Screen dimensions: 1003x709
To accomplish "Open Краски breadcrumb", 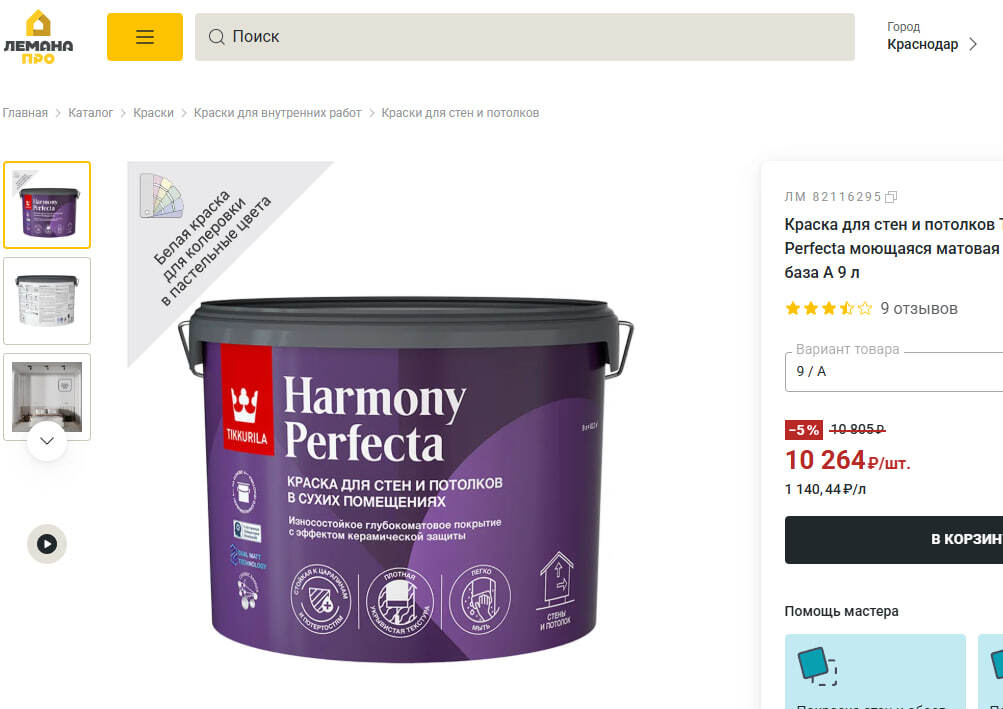I will pos(154,113).
